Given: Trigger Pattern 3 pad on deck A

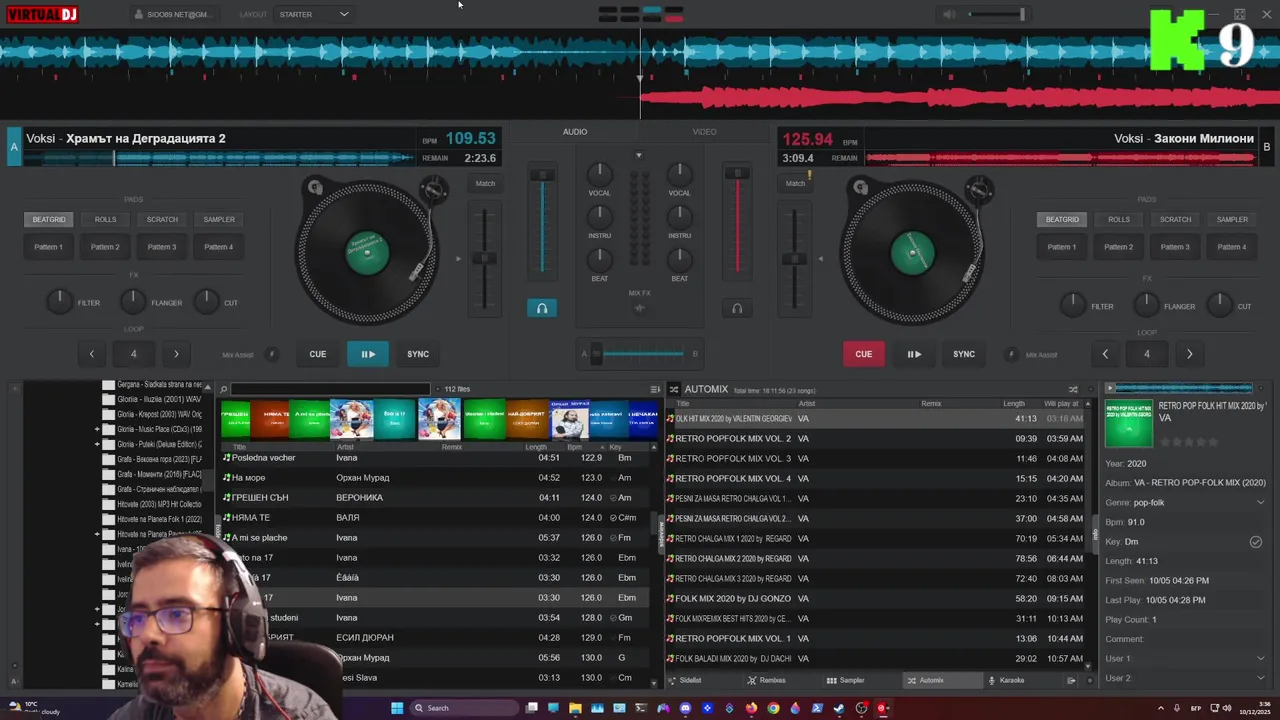Looking at the screenshot, I should click(162, 247).
